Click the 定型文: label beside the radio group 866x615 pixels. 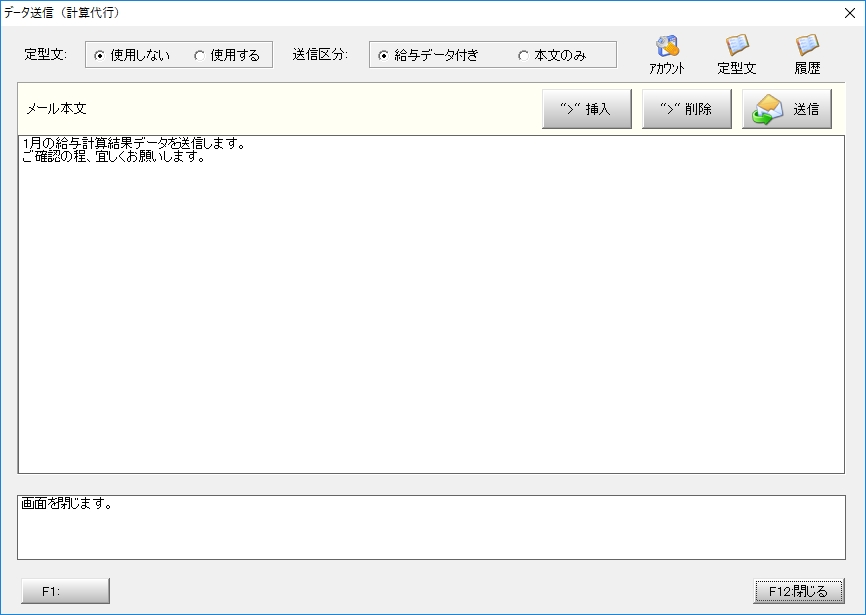[45, 55]
